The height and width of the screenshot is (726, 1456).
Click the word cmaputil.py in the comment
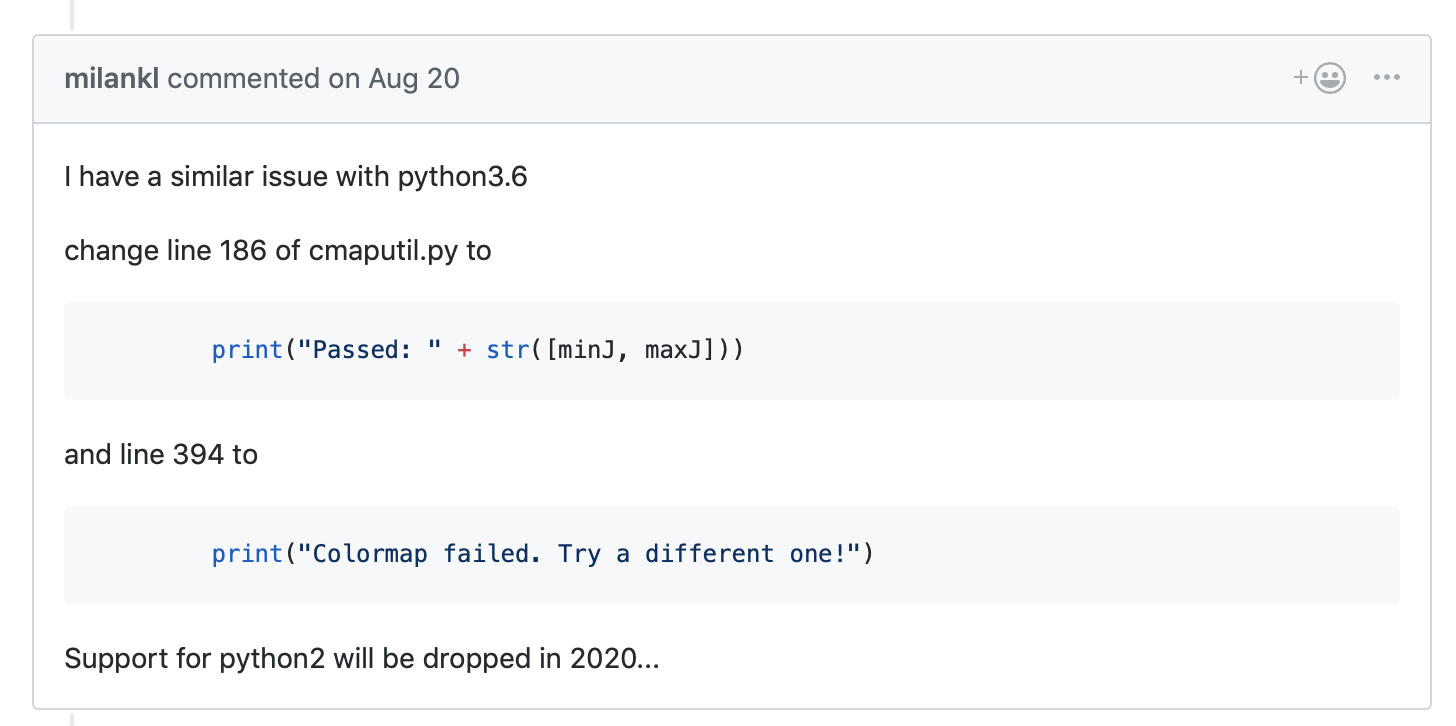pos(385,250)
